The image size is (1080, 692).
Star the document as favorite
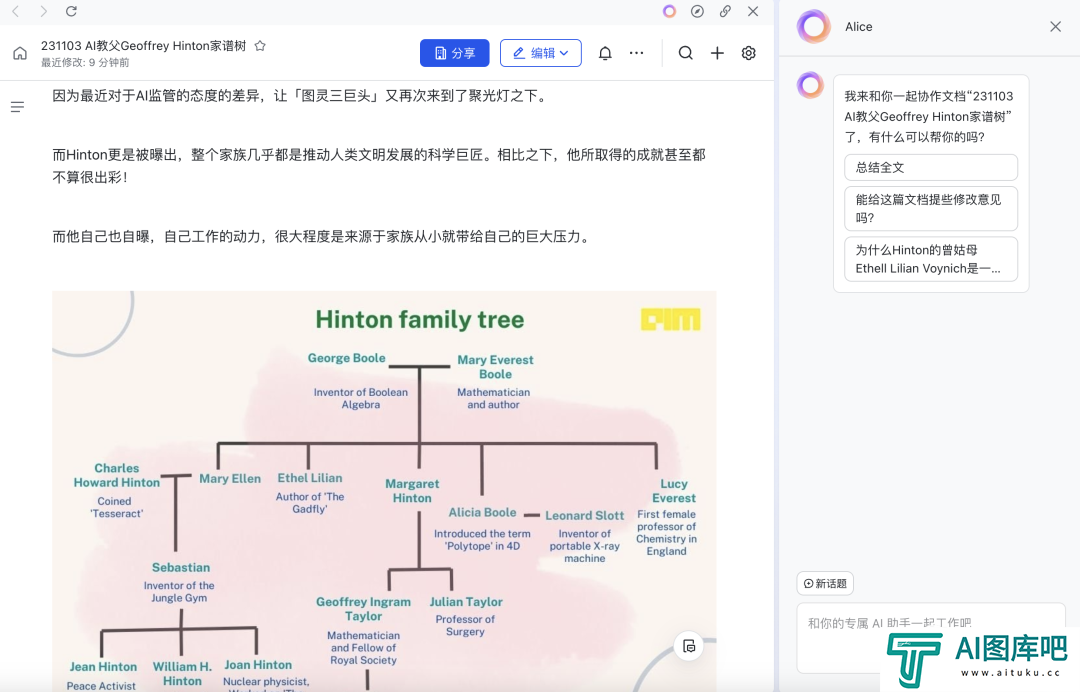260,45
